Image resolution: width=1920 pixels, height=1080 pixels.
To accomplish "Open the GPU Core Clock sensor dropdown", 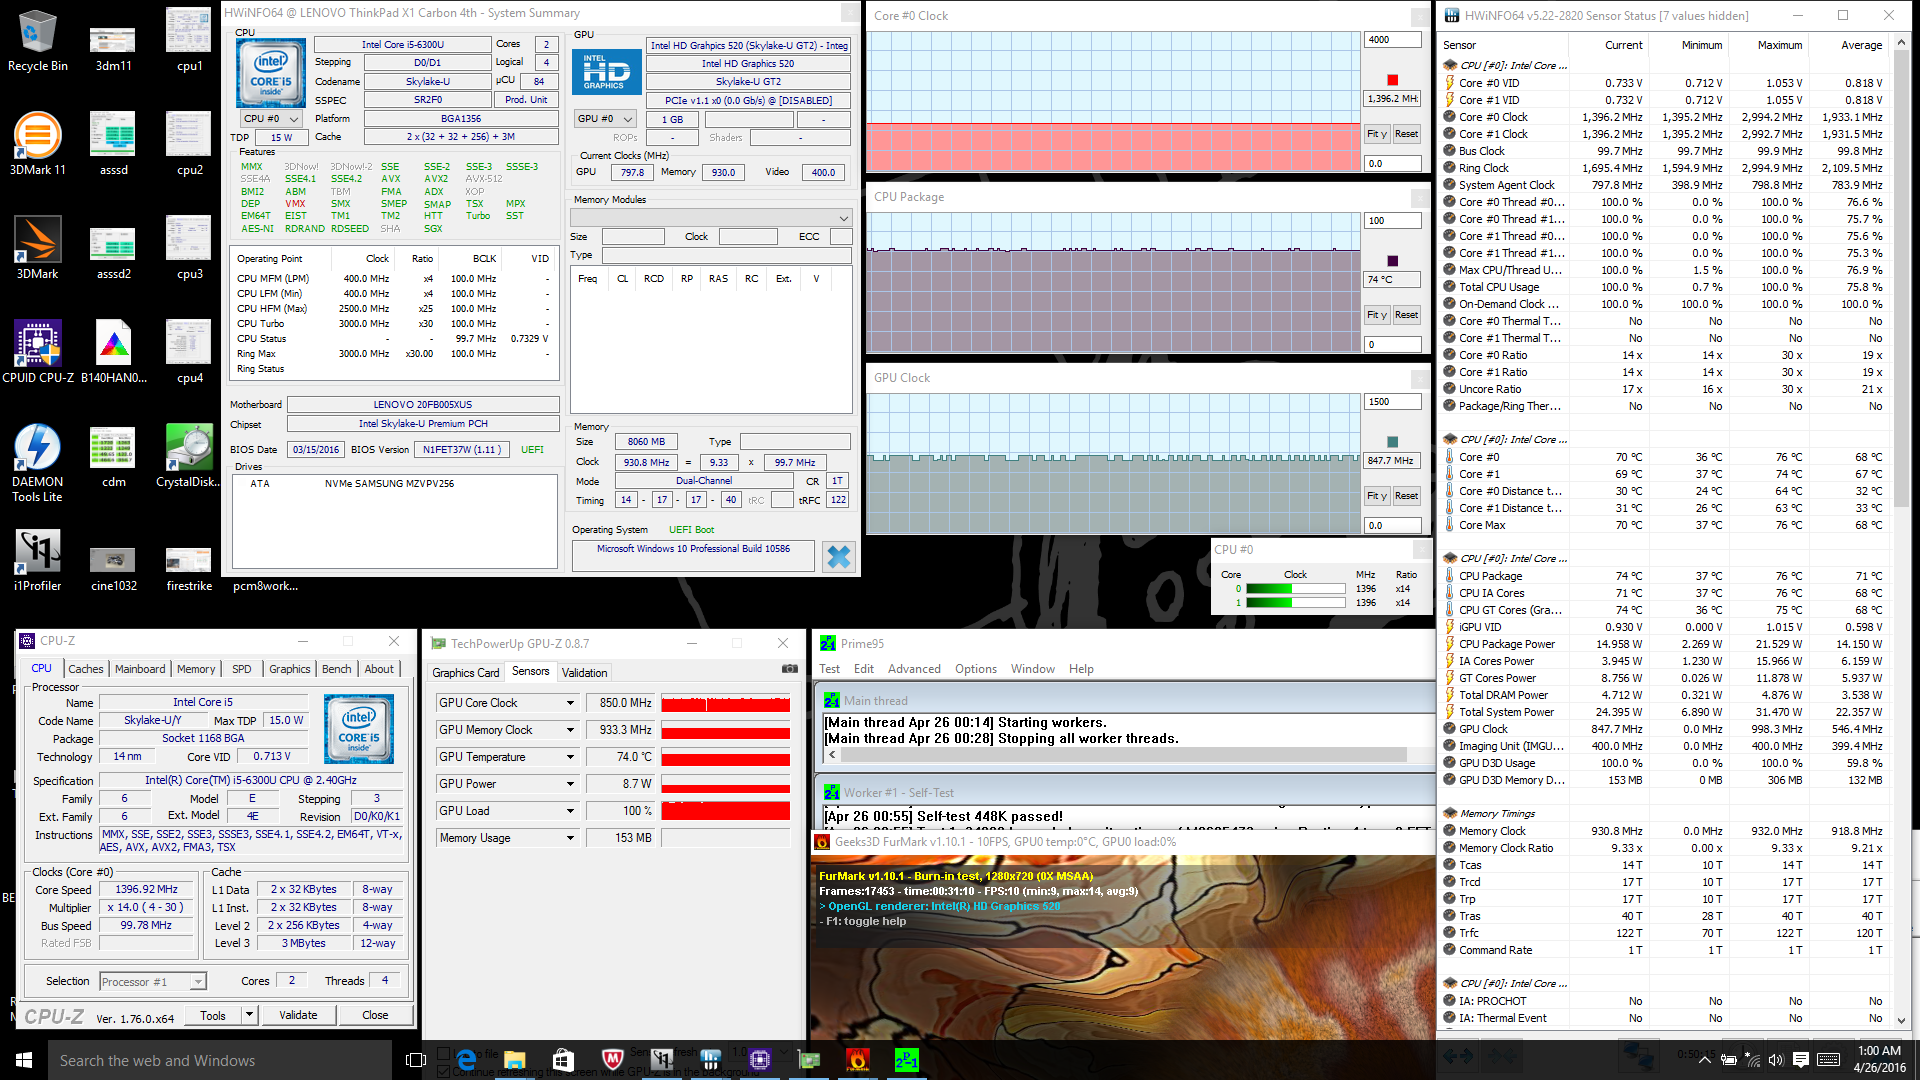I will tap(570, 703).
